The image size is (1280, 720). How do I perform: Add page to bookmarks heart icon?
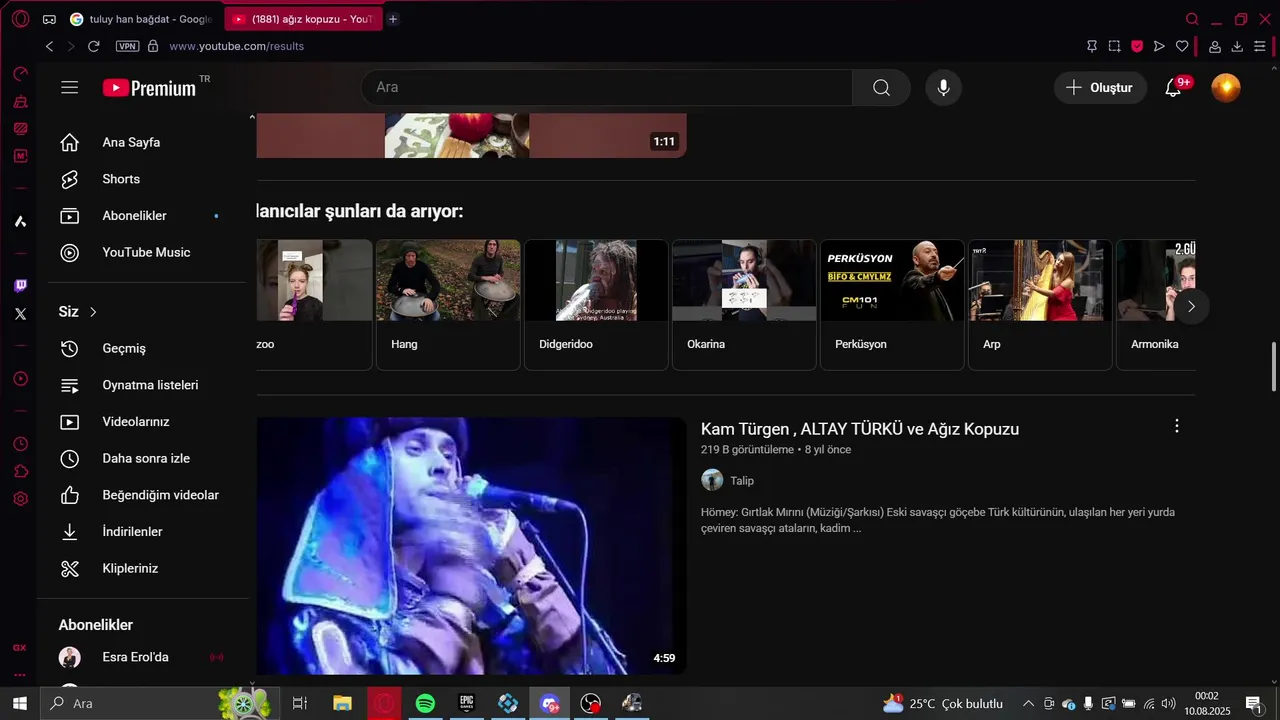[1182, 46]
